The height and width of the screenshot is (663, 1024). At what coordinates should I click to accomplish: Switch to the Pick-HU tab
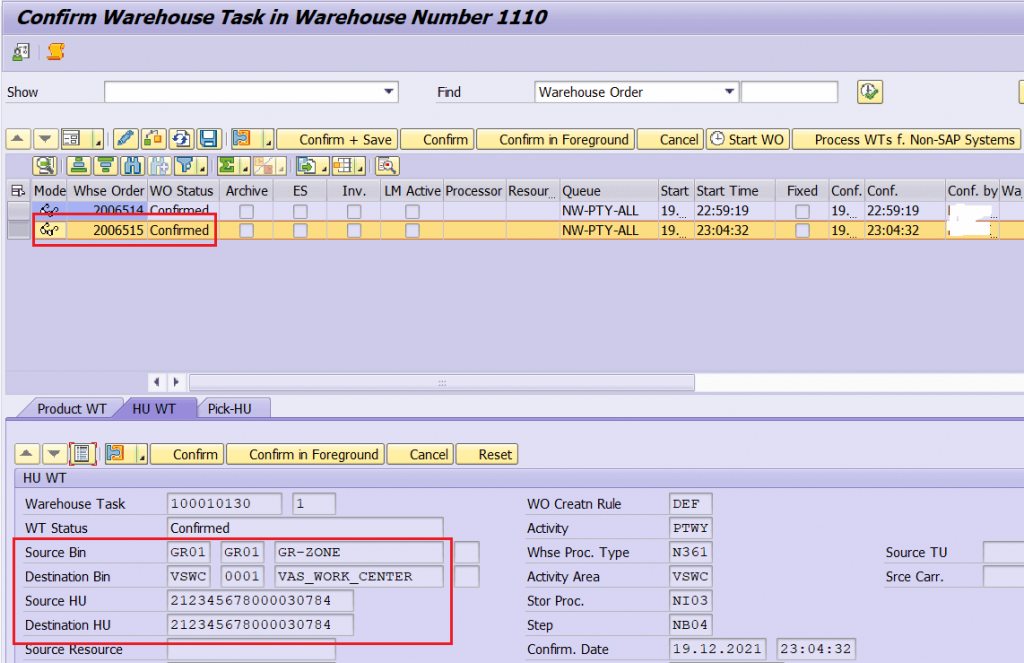pyautogui.click(x=229, y=409)
